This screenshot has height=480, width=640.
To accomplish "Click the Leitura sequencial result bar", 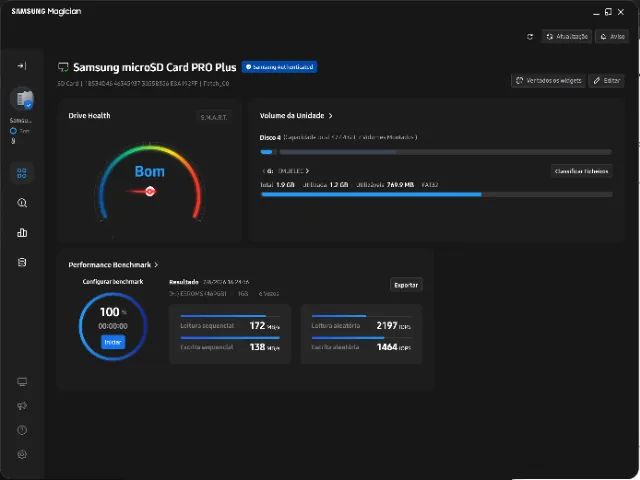I will [230, 316].
